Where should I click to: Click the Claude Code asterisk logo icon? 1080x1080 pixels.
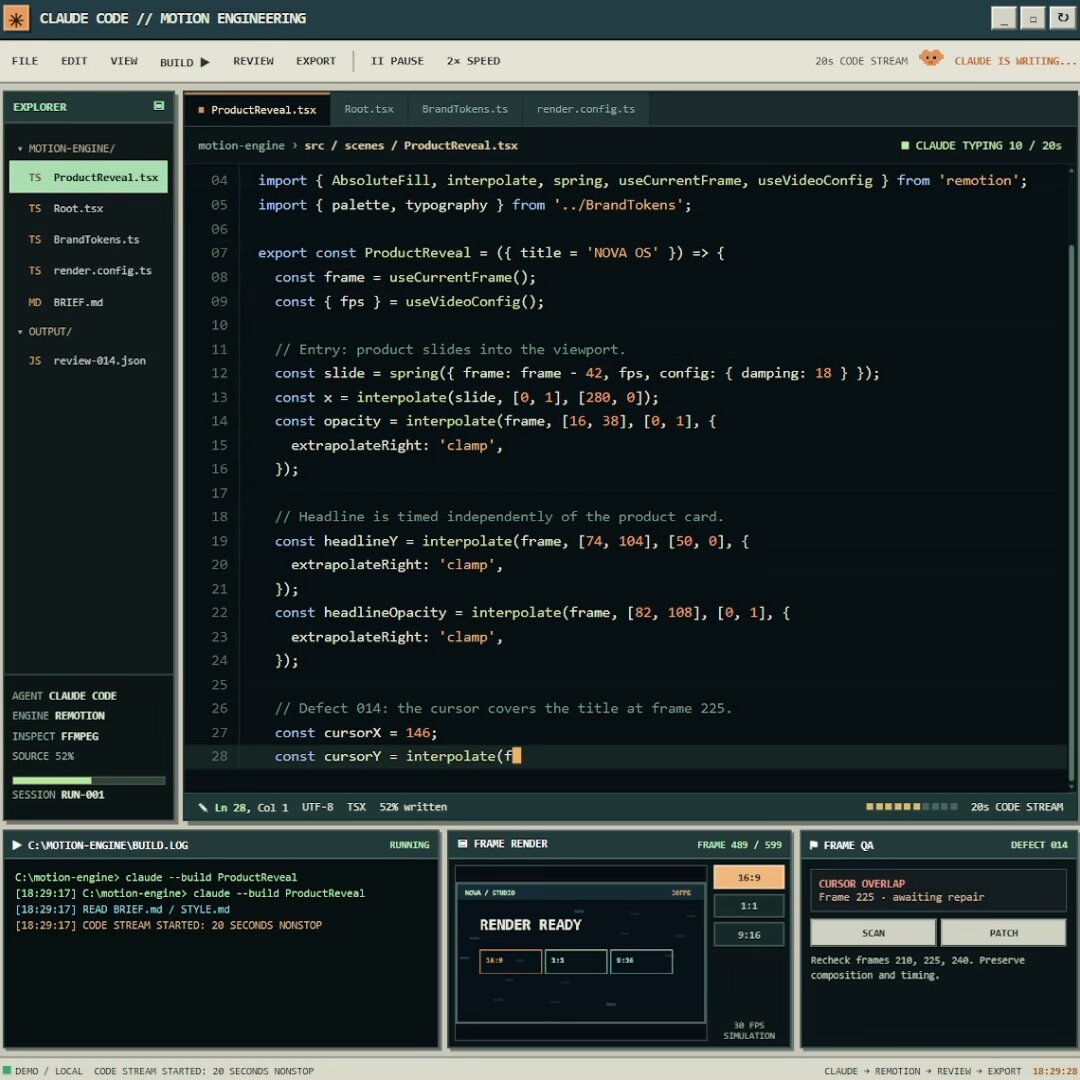point(16,19)
